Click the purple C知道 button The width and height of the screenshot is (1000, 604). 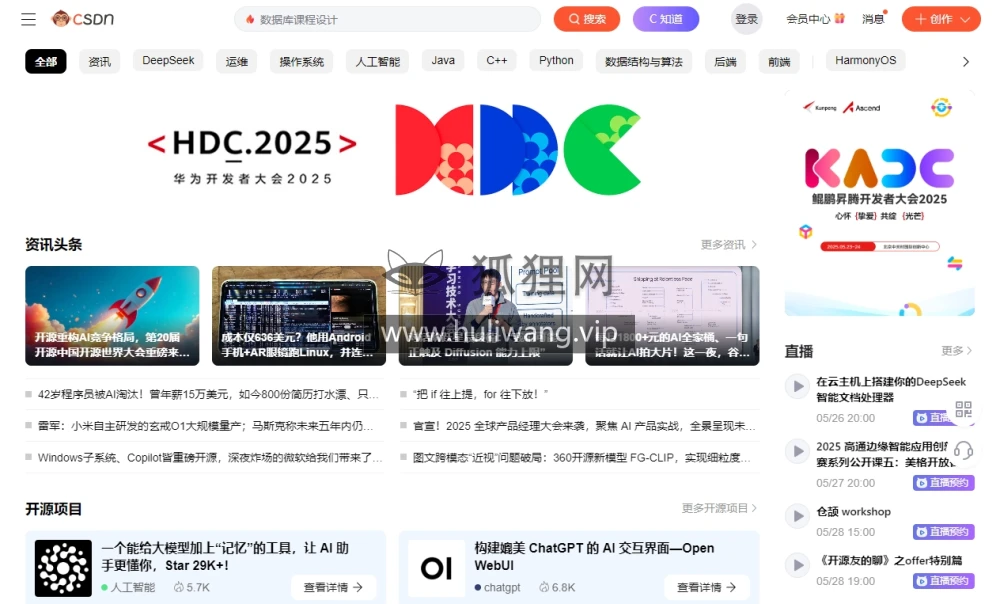(x=666, y=19)
